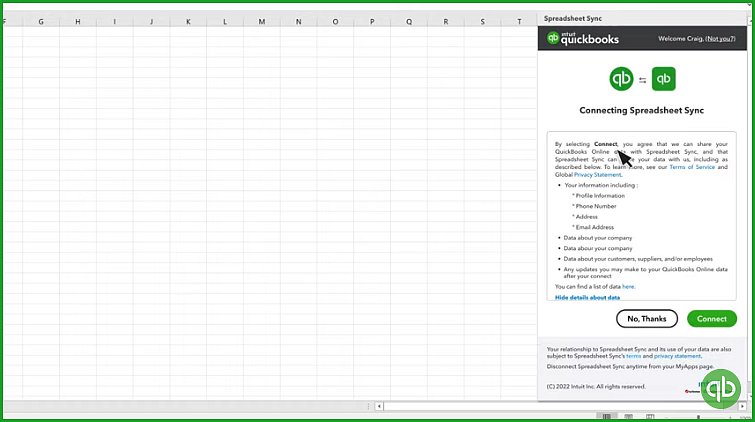This screenshot has height=422, width=755.
Task: Switch to Page Layout view in status bar
Action: pyautogui.click(x=627, y=416)
